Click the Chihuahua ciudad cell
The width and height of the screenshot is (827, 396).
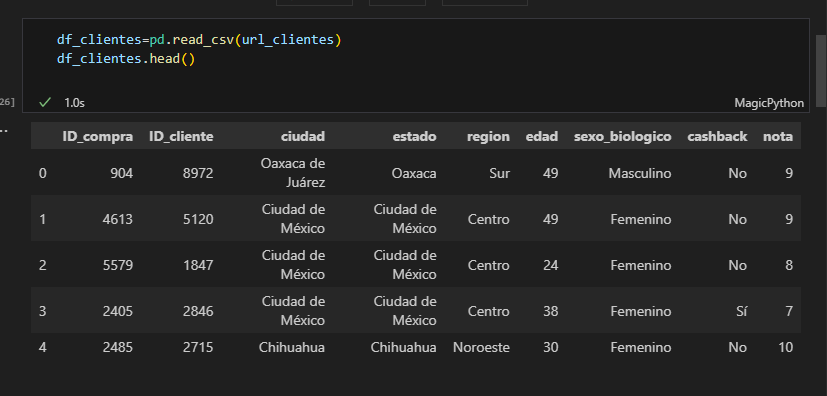(292, 347)
